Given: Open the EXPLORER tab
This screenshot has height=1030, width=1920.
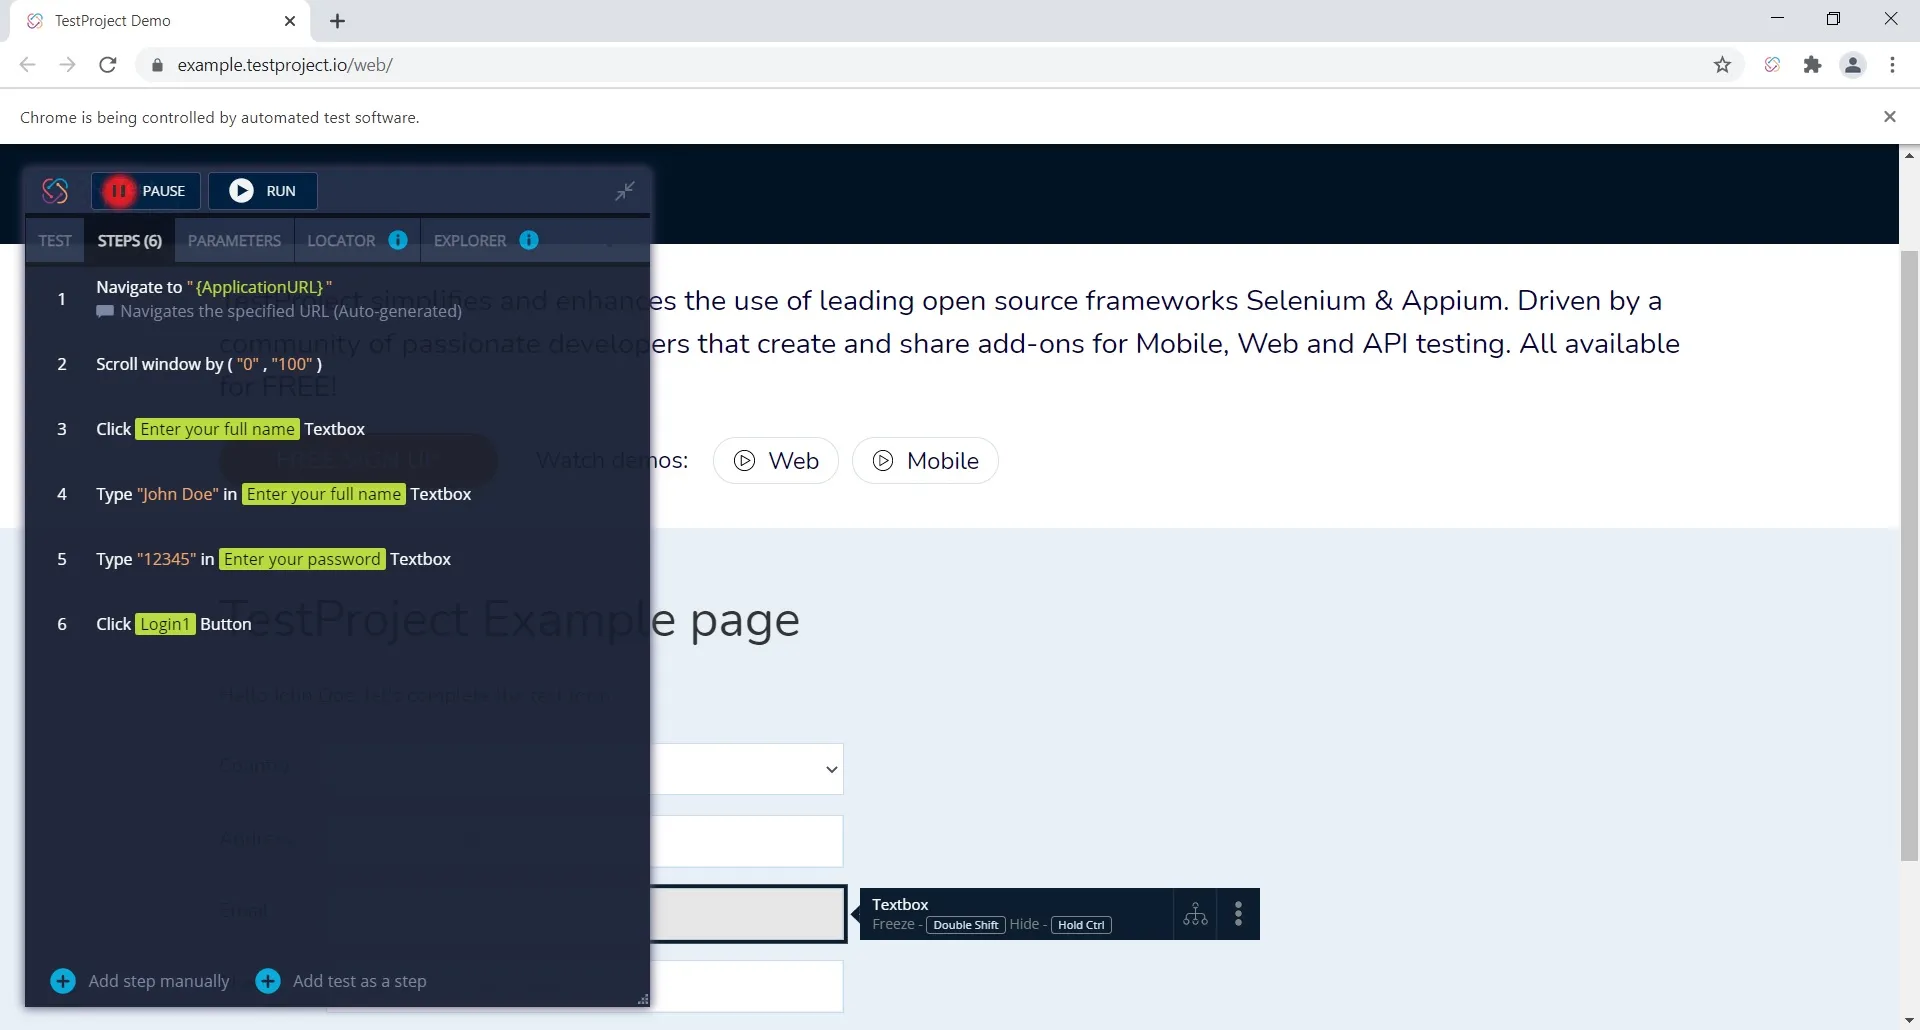Looking at the screenshot, I should point(469,240).
